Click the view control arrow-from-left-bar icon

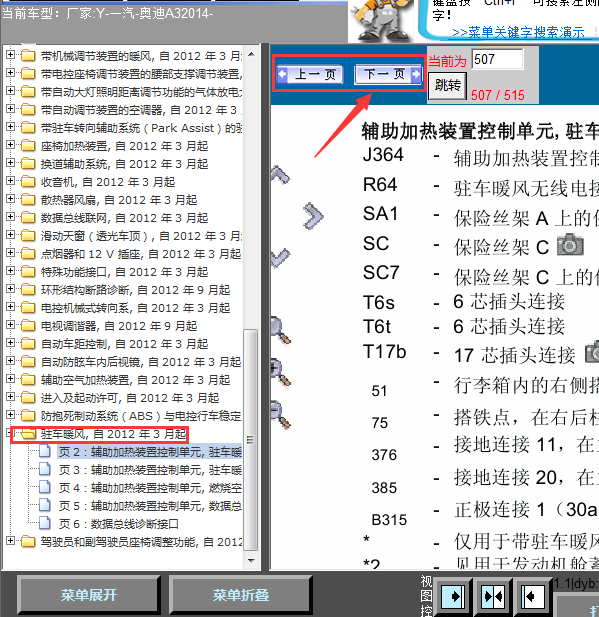[533, 597]
